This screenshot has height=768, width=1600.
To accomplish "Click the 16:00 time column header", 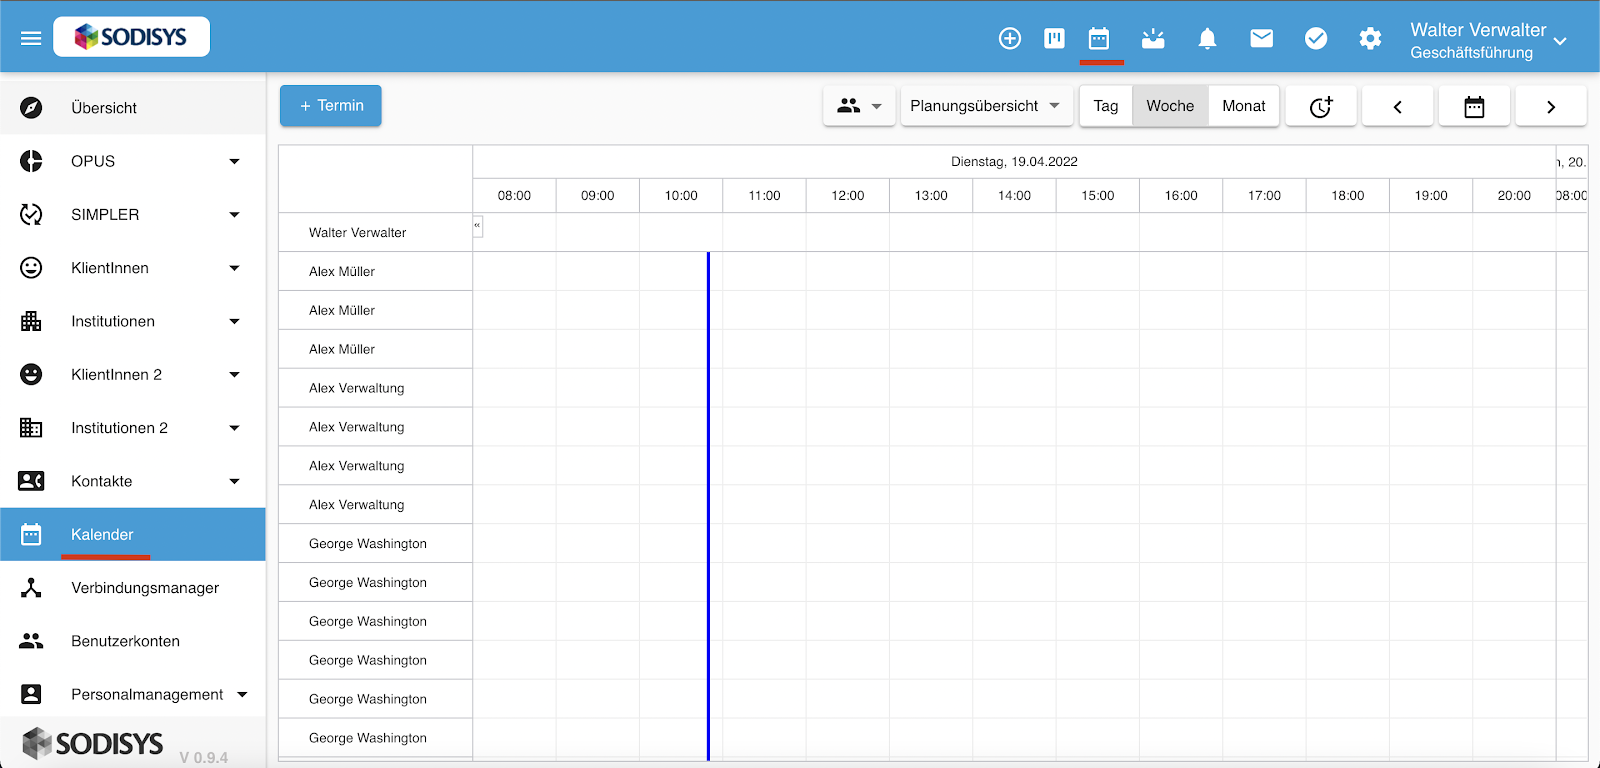I will [x=1181, y=195].
